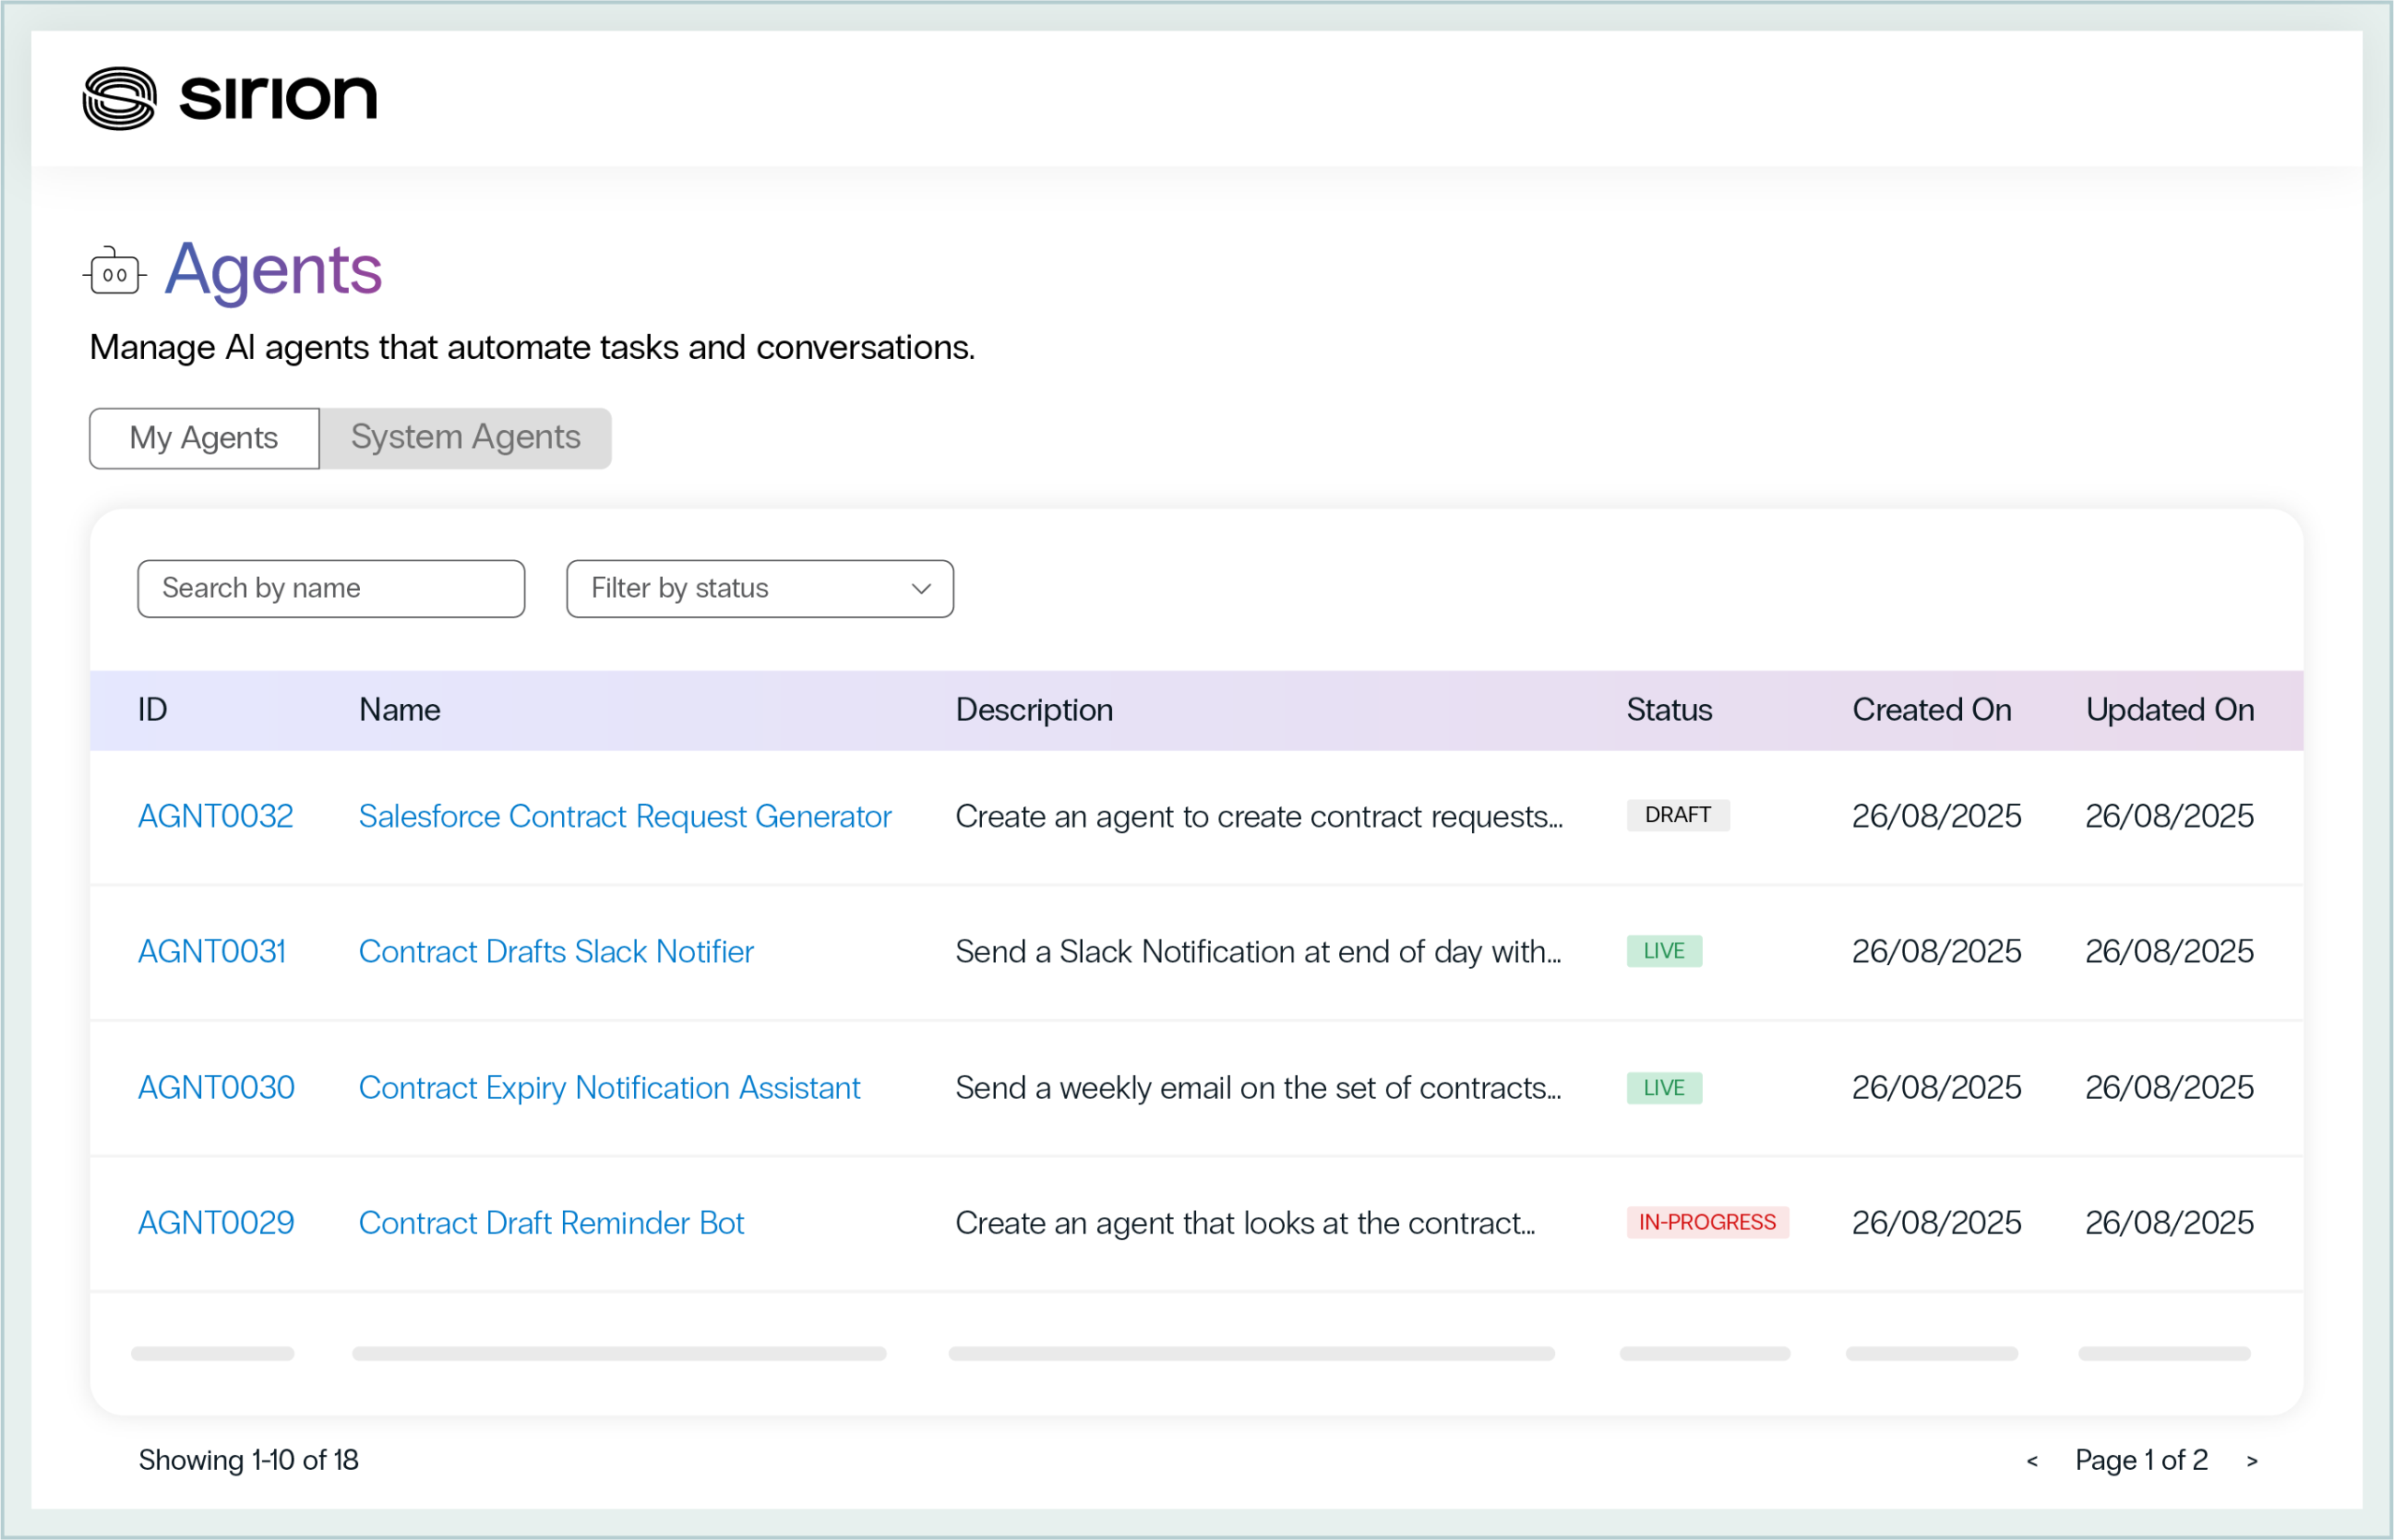The width and height of the screenshot is (2394, 1540).
Task: Open Contract Draft Reminder Bot
Action: click(551, 1222)
